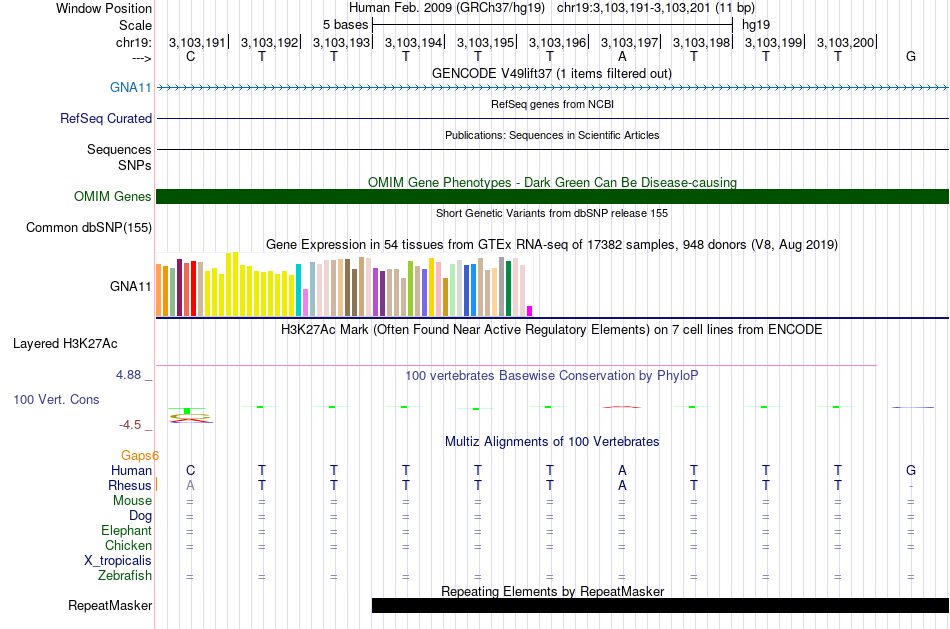Click the 5 bases scale bar
This screenshot has width=950, height=629.
(x=552, y=25)
